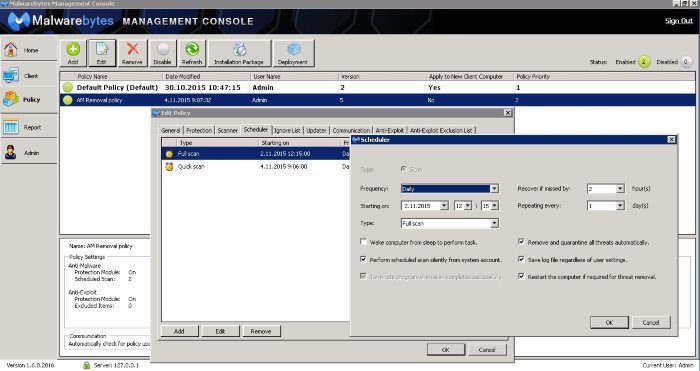Open the Installation Package toolbar icon

[x=239, y=49]
